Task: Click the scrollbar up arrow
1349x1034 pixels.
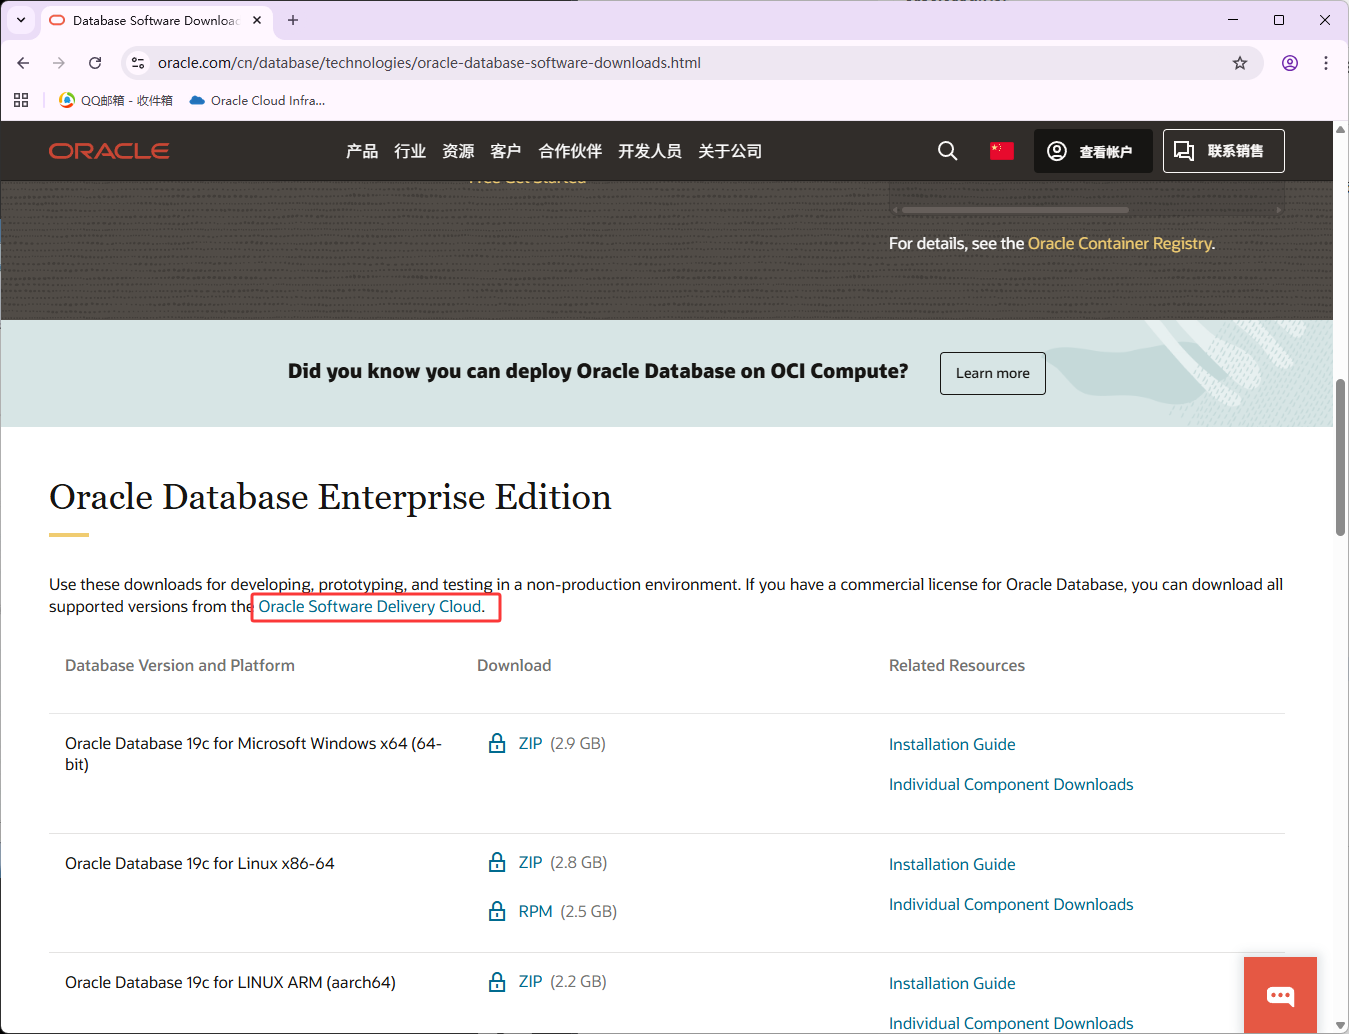Action: [x=1341, y=129]
